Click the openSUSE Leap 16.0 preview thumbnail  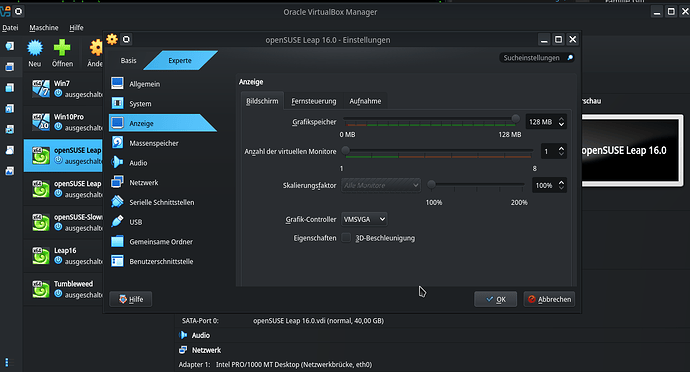pyautogui.click(x=632, y=150)
